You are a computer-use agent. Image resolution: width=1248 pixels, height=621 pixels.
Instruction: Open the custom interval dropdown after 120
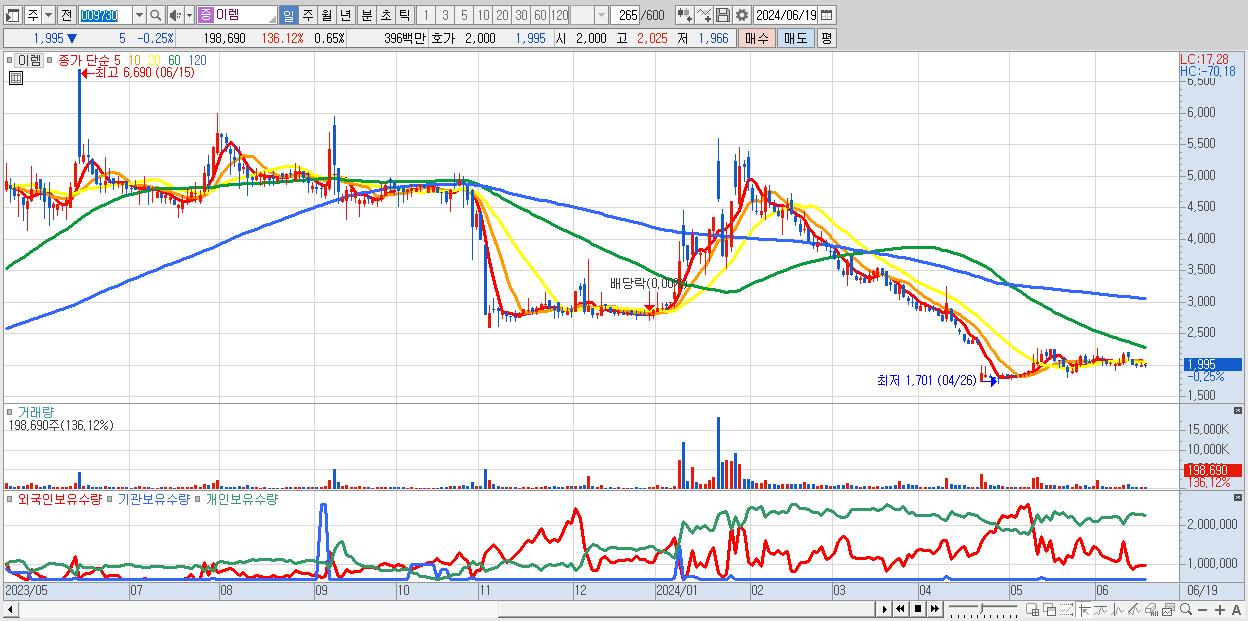(x=601, y=15)
